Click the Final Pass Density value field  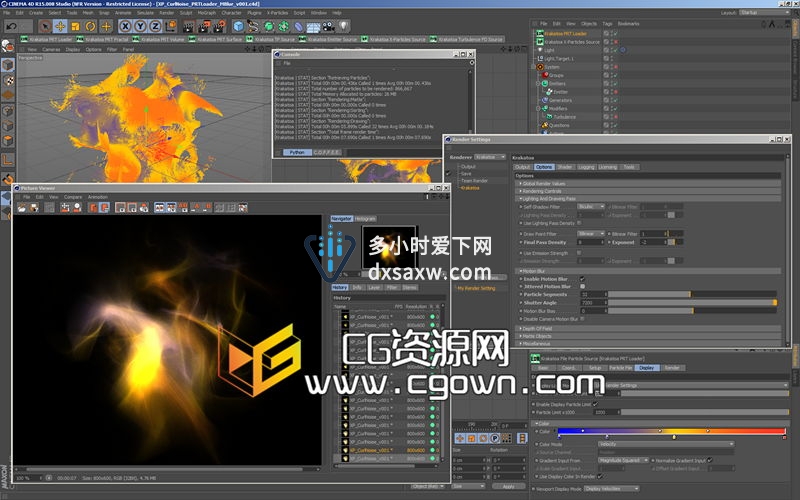(590, 242)
